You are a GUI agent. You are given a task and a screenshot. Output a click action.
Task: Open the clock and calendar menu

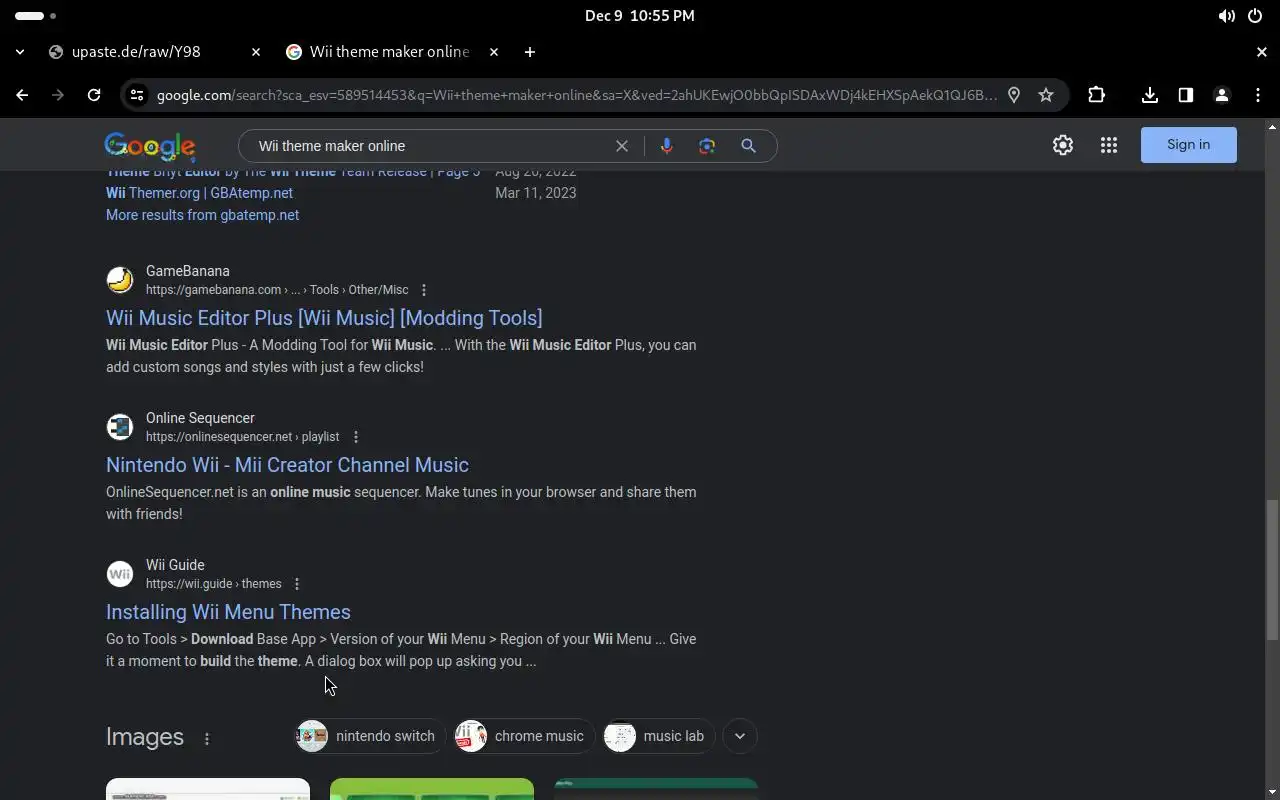tap(640, 16)
